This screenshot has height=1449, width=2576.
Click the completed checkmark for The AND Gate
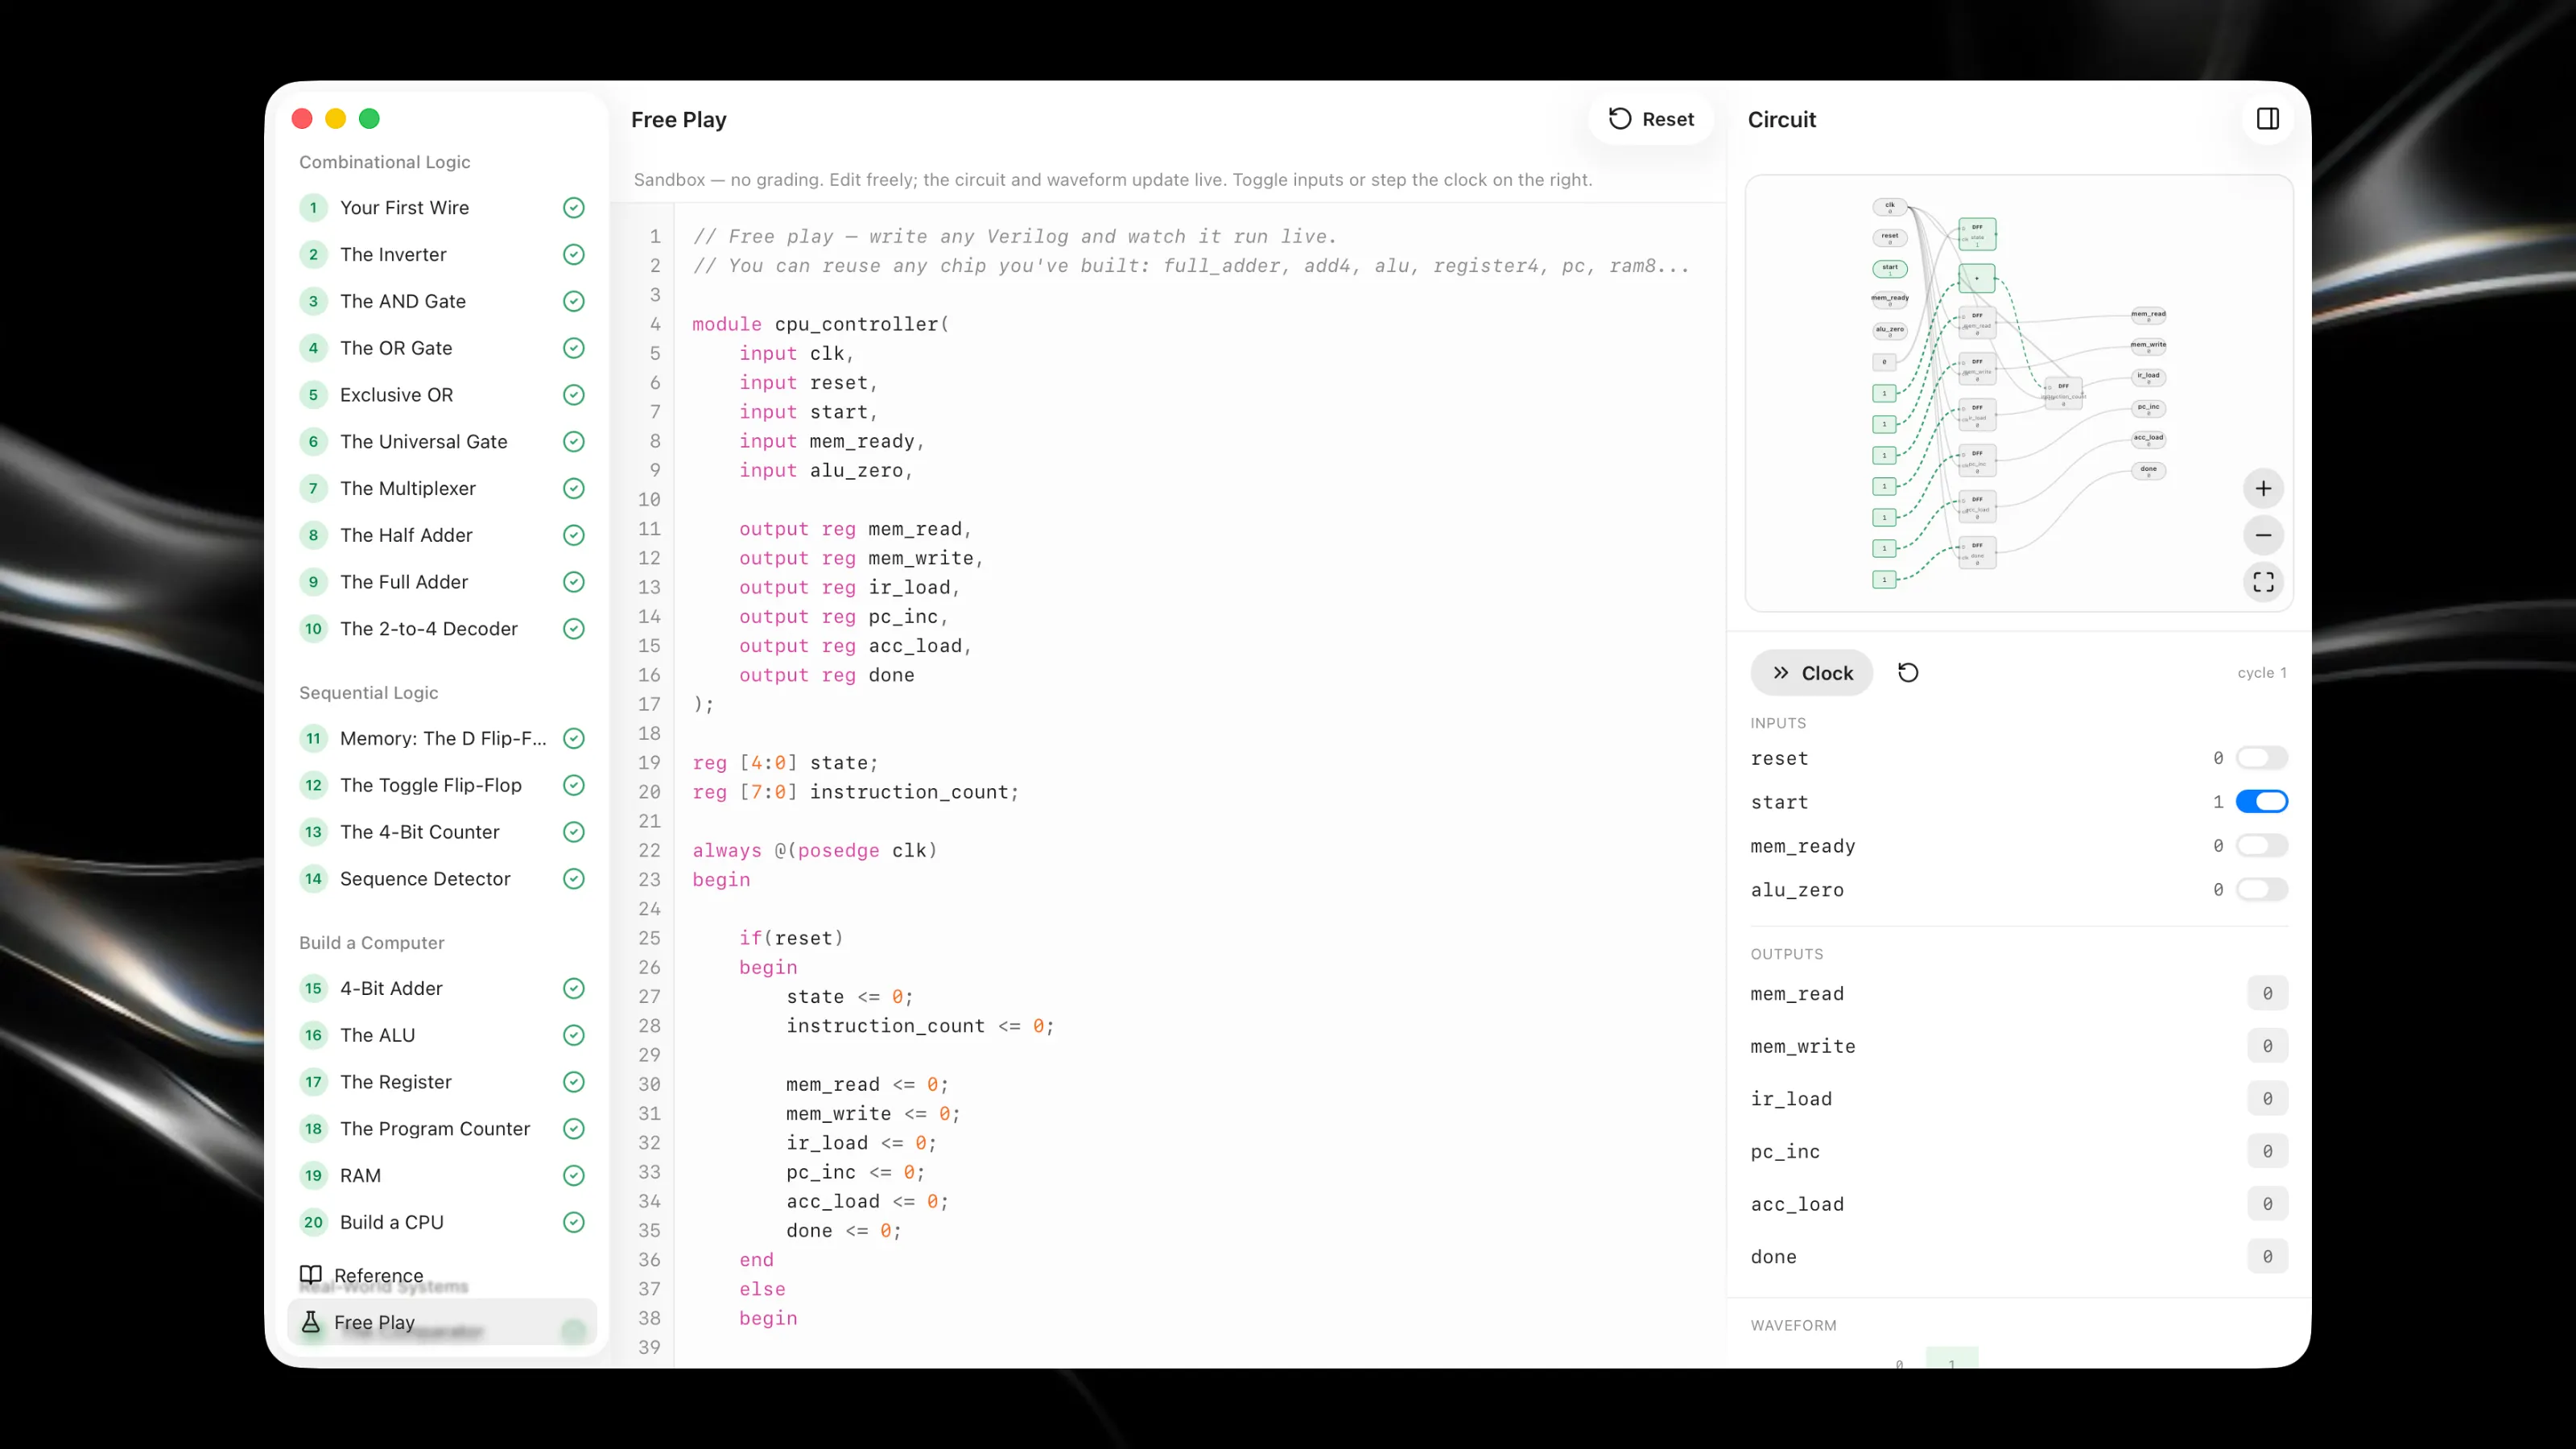point(574,301)
